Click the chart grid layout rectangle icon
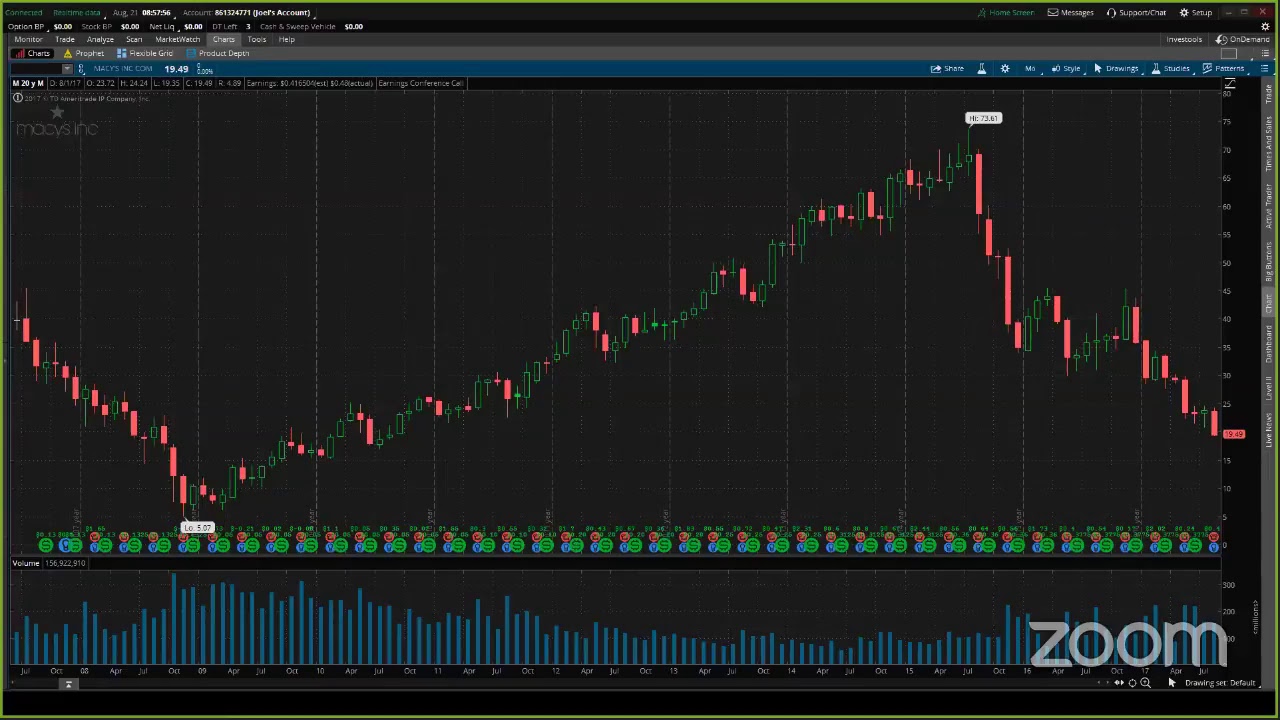Viewport: 1280px width, 720px height. click(x=1231, y=54)
